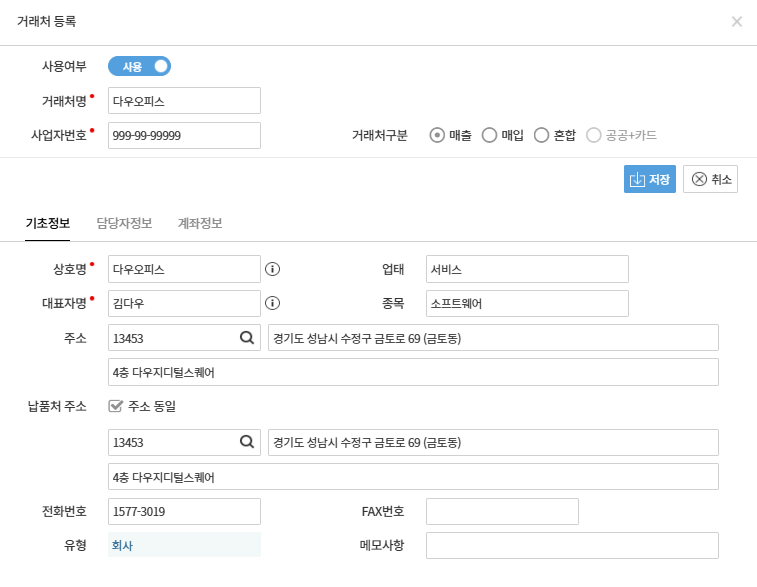Select the 매입 radio option
Viewport: 757px width, 587px height.
pos(489,135)
